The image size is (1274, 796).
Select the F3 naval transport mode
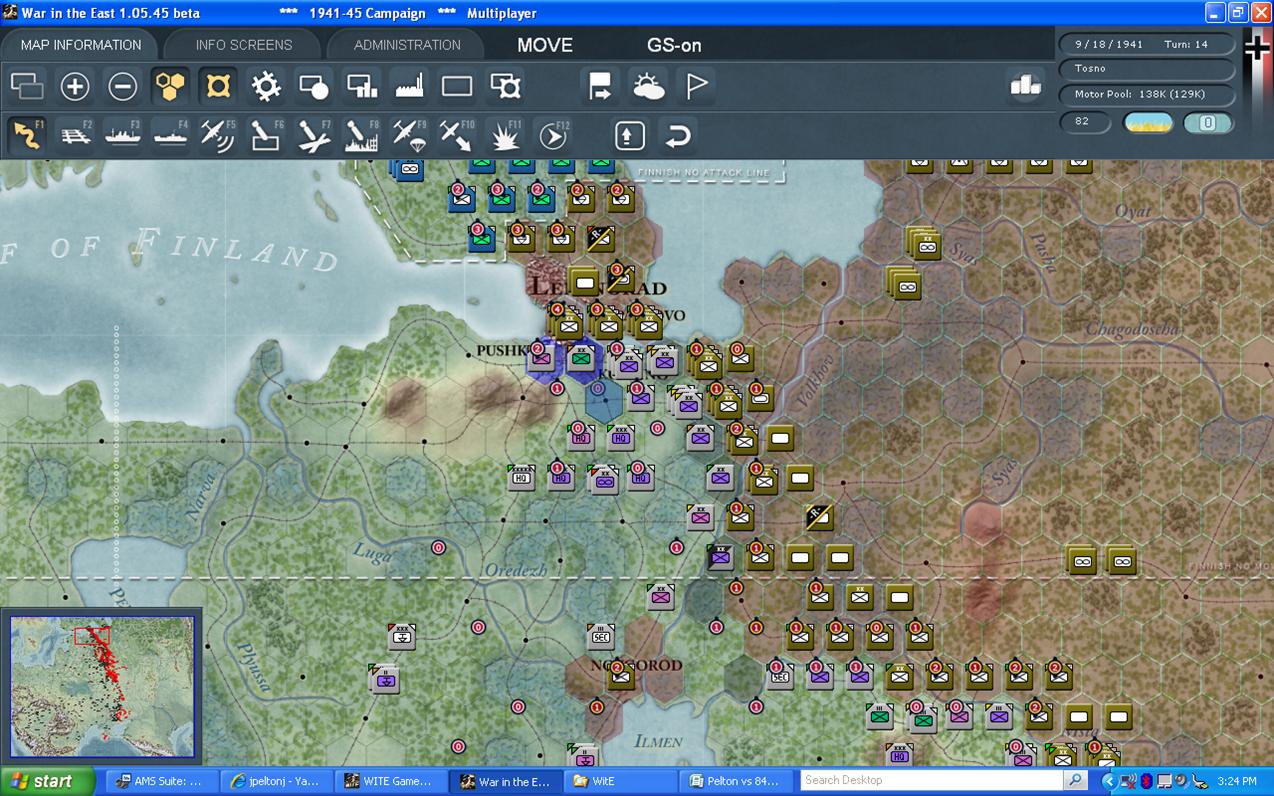[123, 135]
